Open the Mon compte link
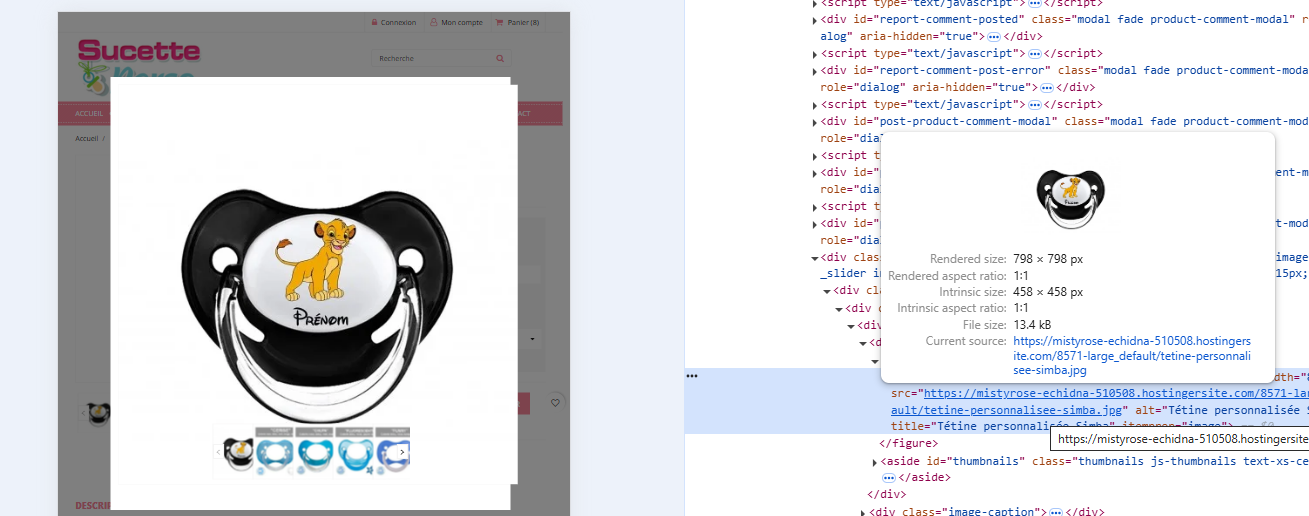Image resolution: width=1309 pixels, height=516 pixels. tap(462, 22)
